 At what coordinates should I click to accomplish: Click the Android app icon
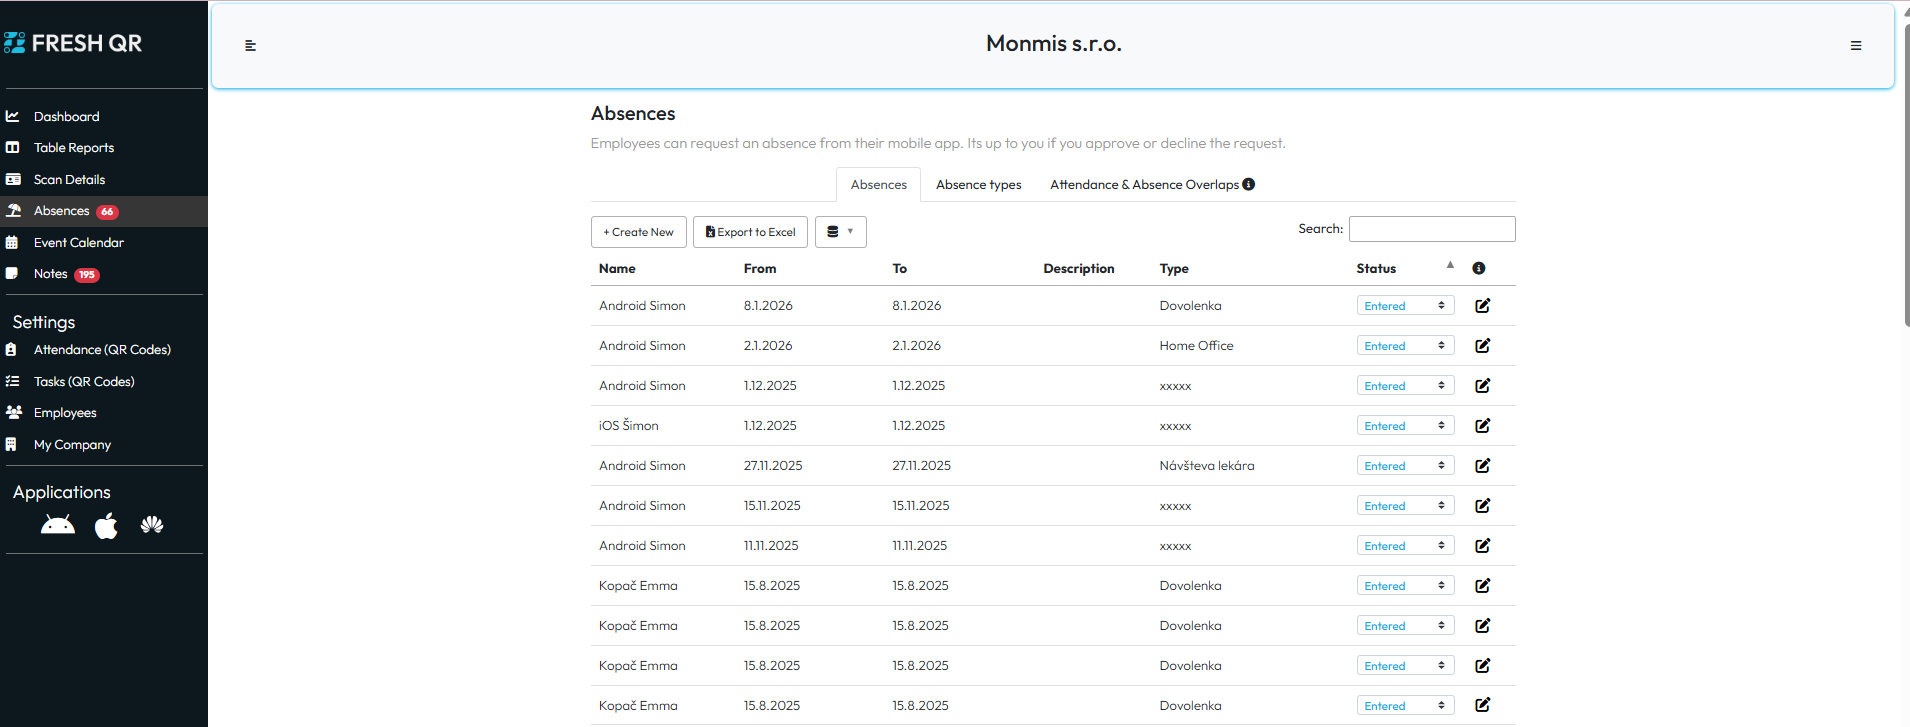[x=58, y=525]
